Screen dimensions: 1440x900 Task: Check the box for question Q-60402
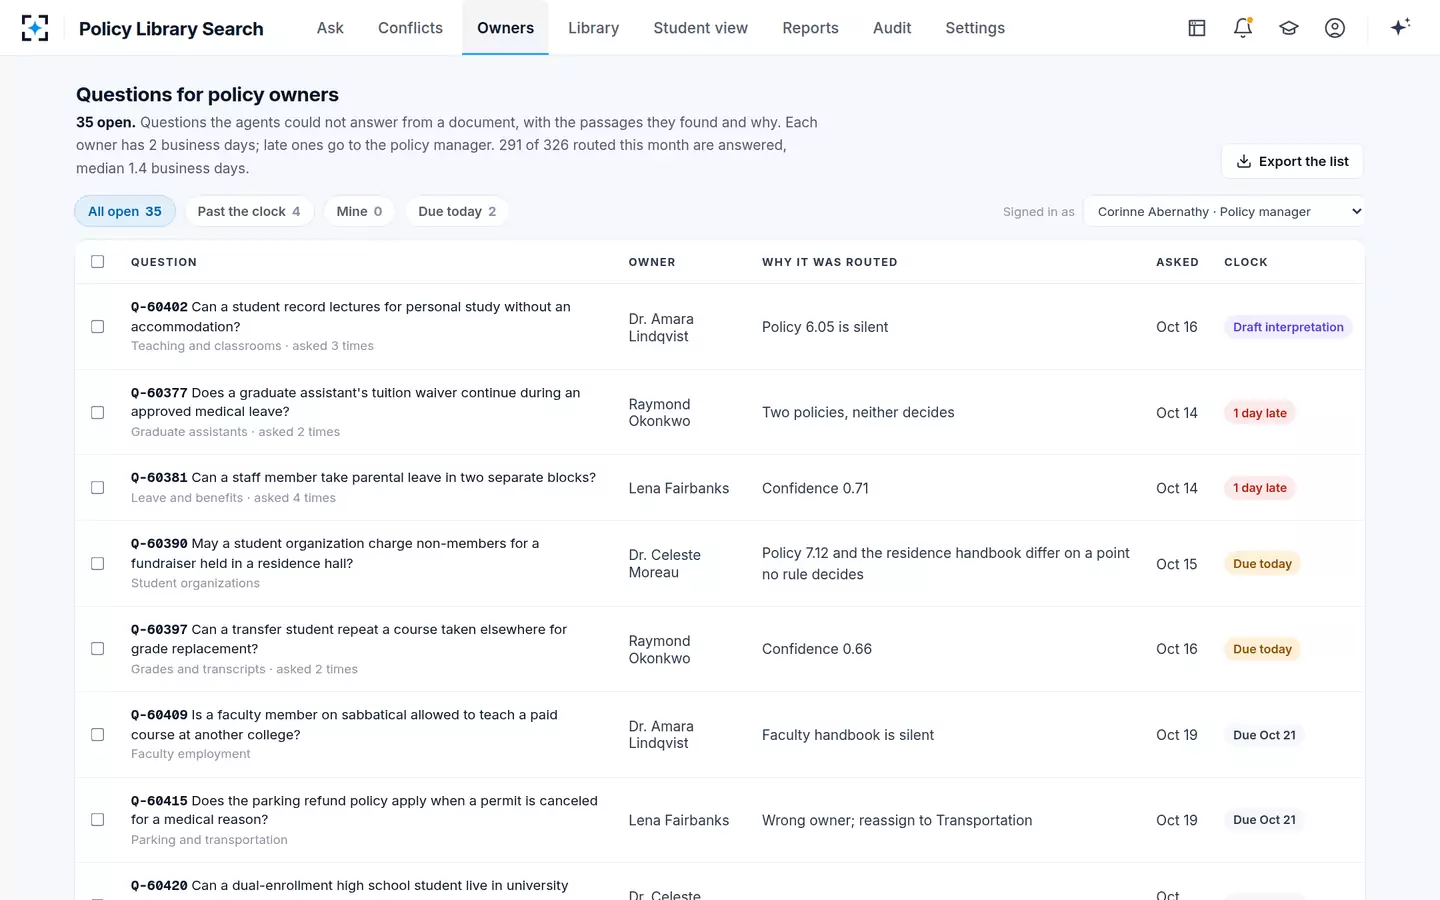98,327
